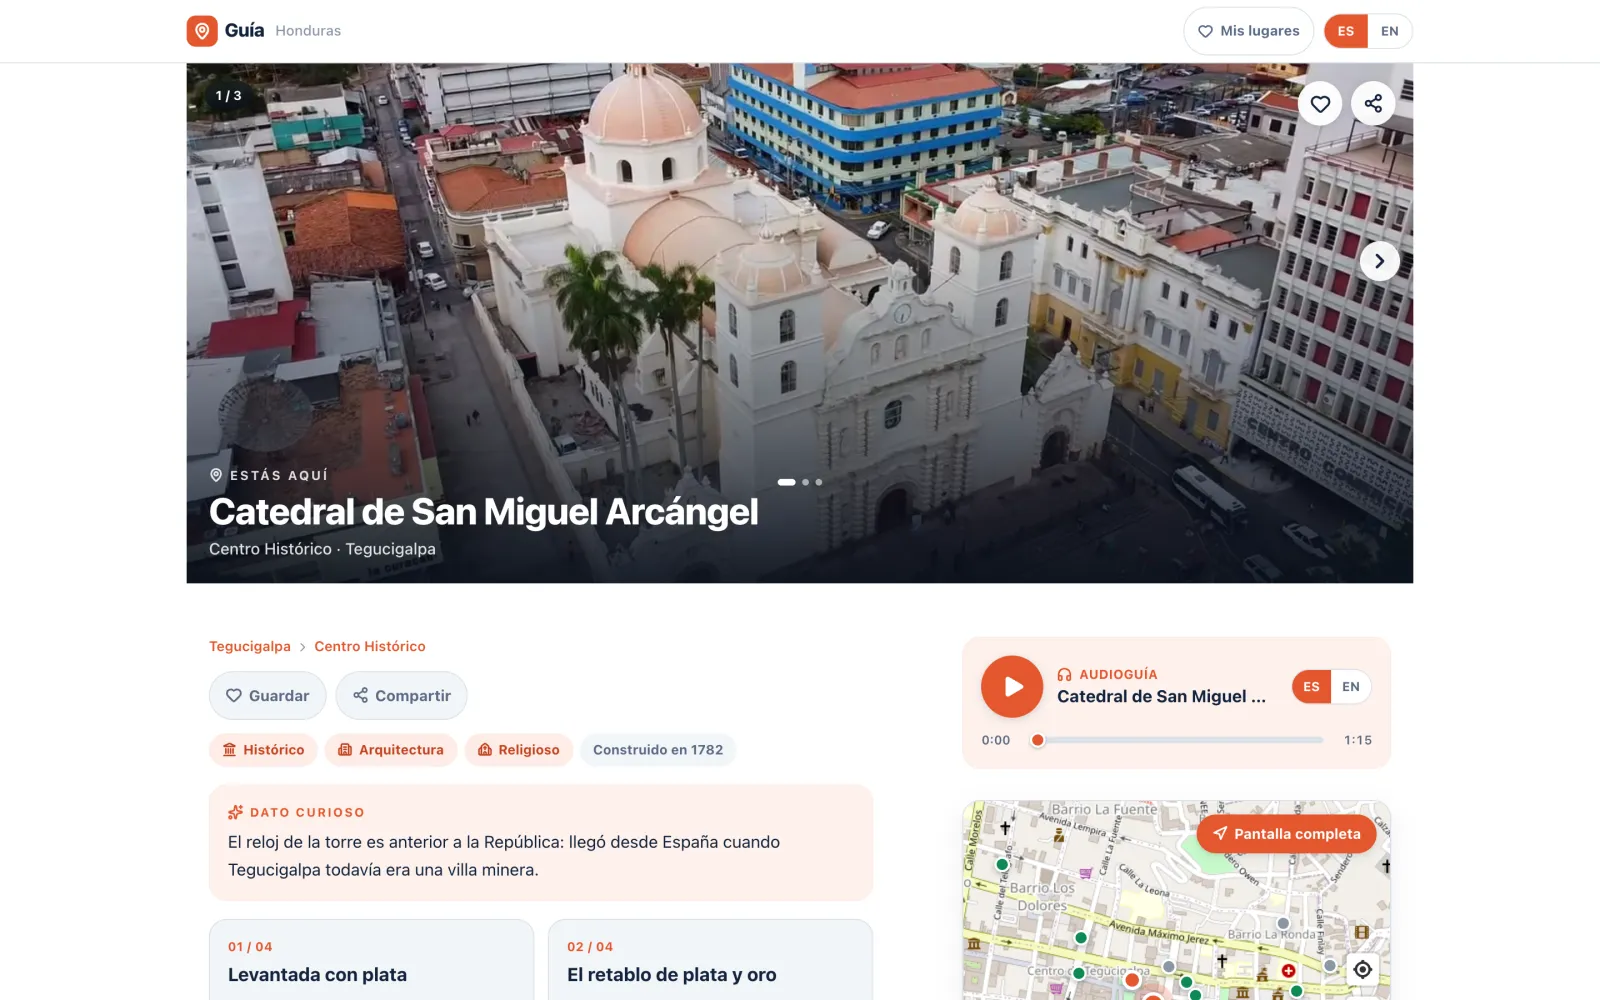Filter by the Histórico tag

(x=263, y=750)
